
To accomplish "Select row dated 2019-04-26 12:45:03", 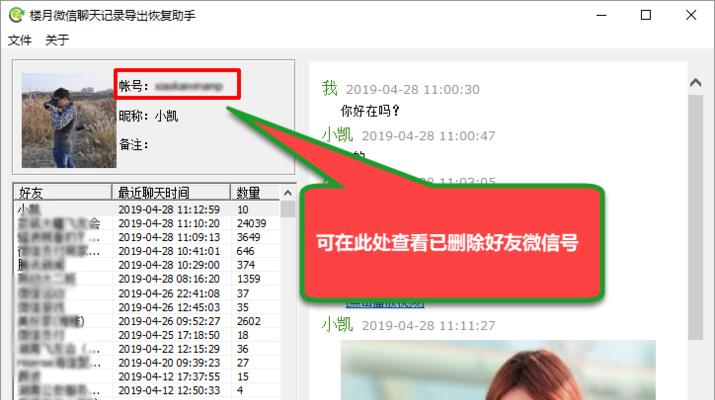I will tap(147, 307).
